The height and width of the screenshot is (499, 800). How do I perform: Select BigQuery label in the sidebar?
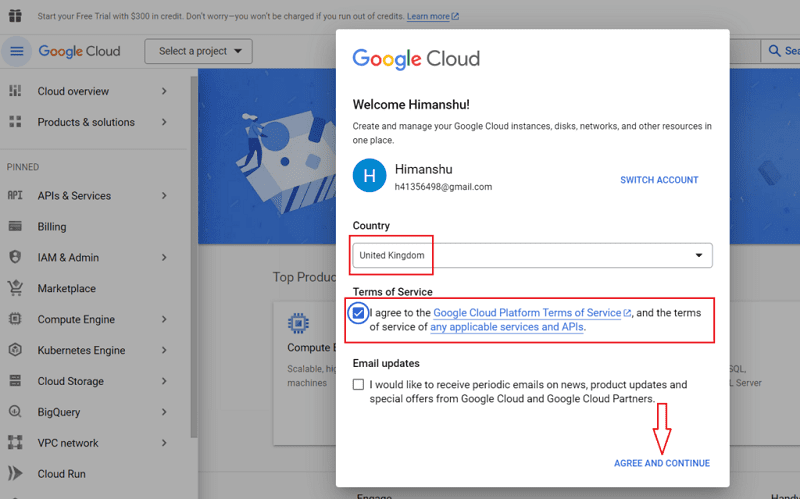pyautogui.click(x=59, y=412)
